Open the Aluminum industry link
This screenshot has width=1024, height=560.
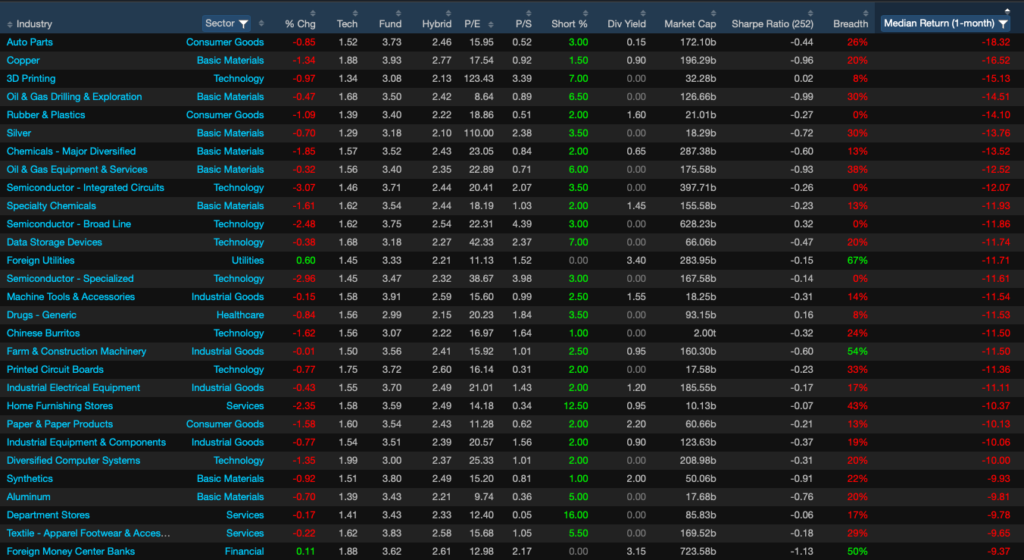click(x=28, y=497)
